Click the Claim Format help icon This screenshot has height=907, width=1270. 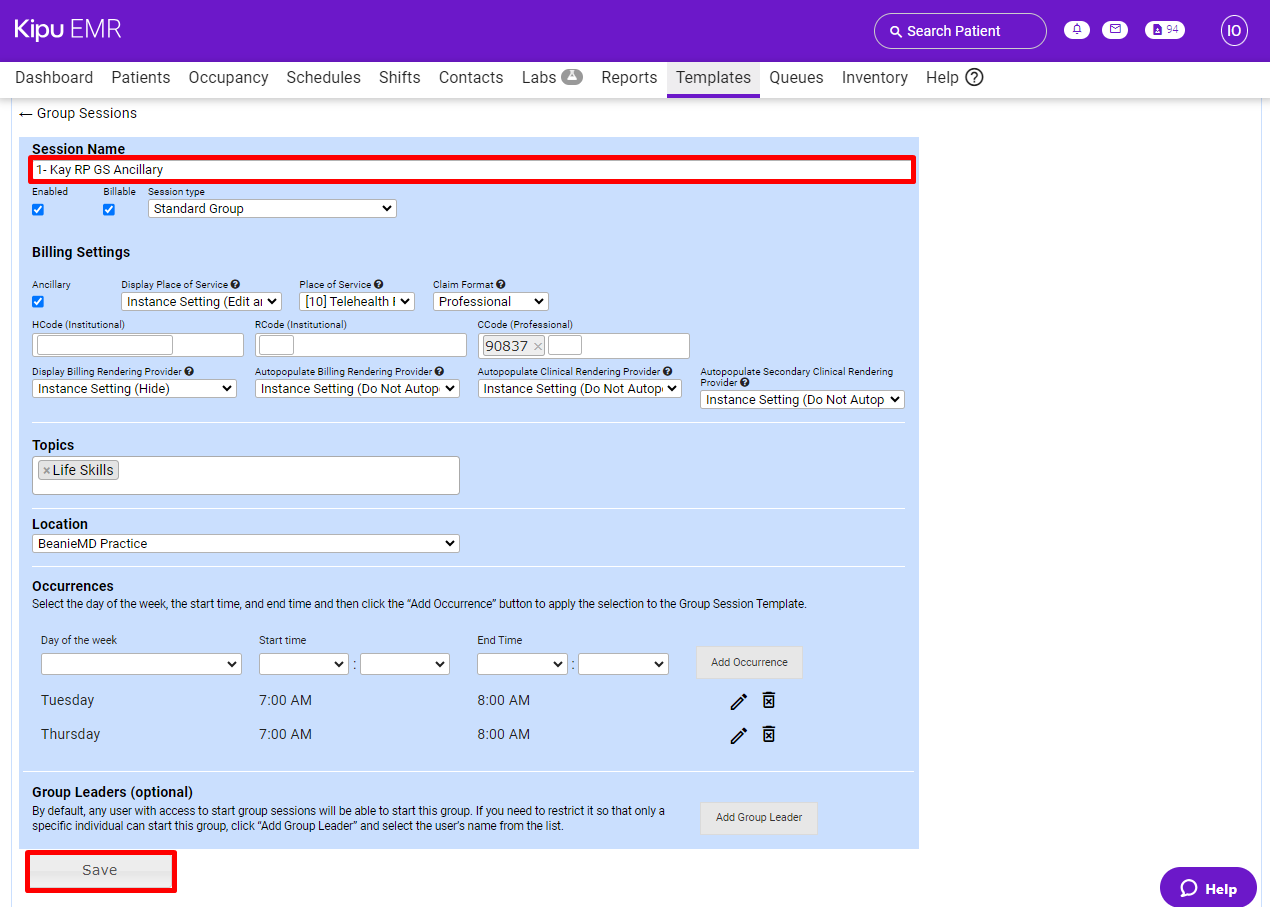[x=501, y=285]
